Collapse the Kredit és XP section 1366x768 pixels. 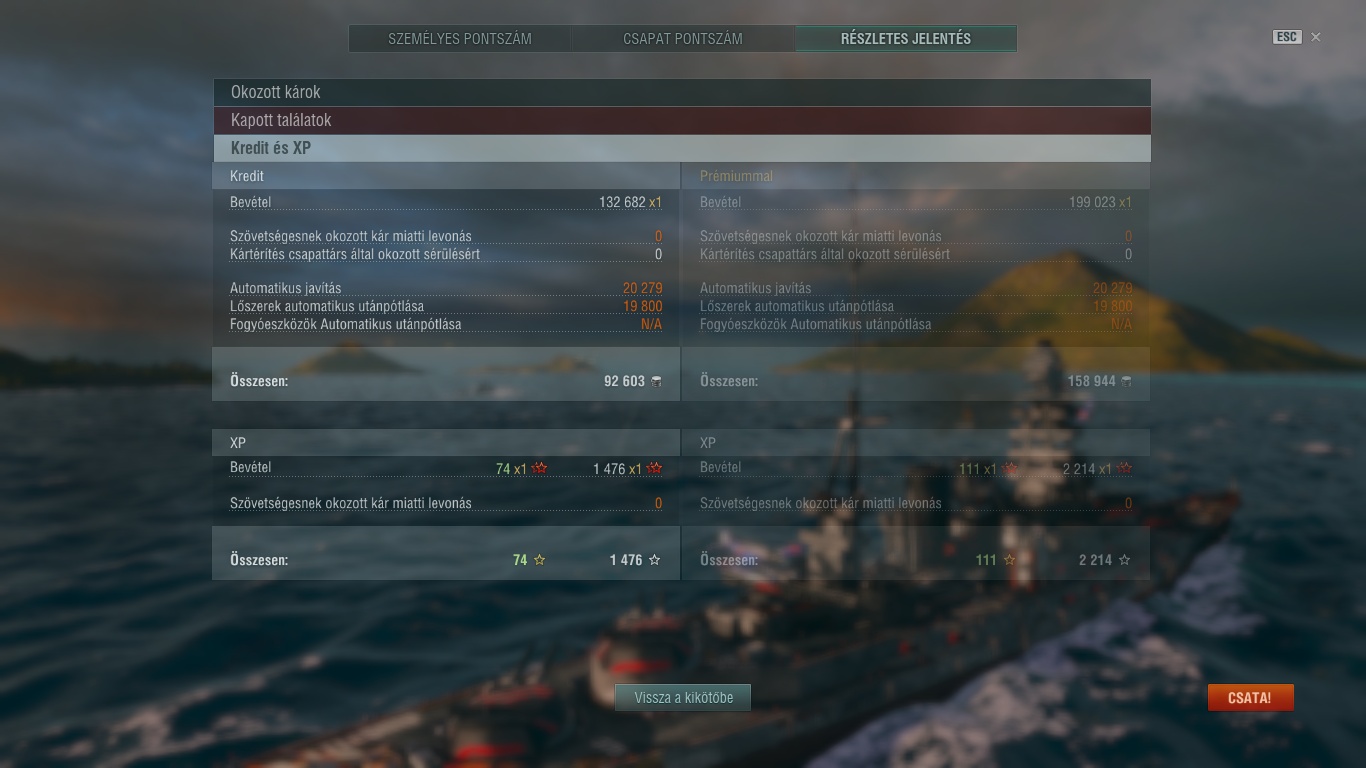point(682,148)
